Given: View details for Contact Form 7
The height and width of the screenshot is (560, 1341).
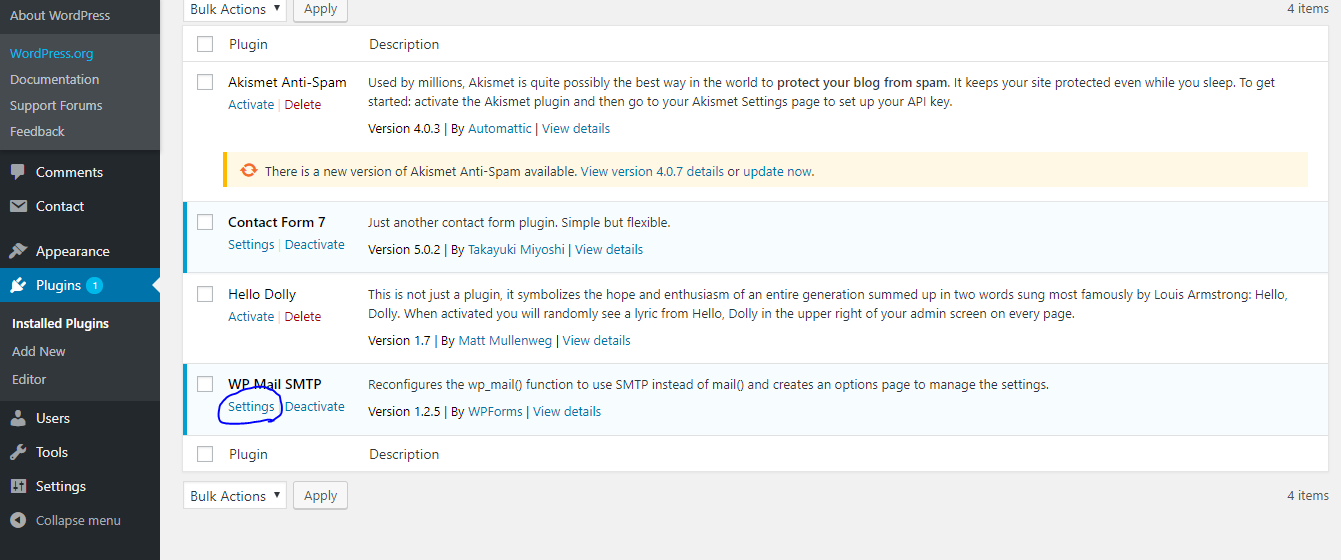Looking at the screenshot, I should point(609,249).
